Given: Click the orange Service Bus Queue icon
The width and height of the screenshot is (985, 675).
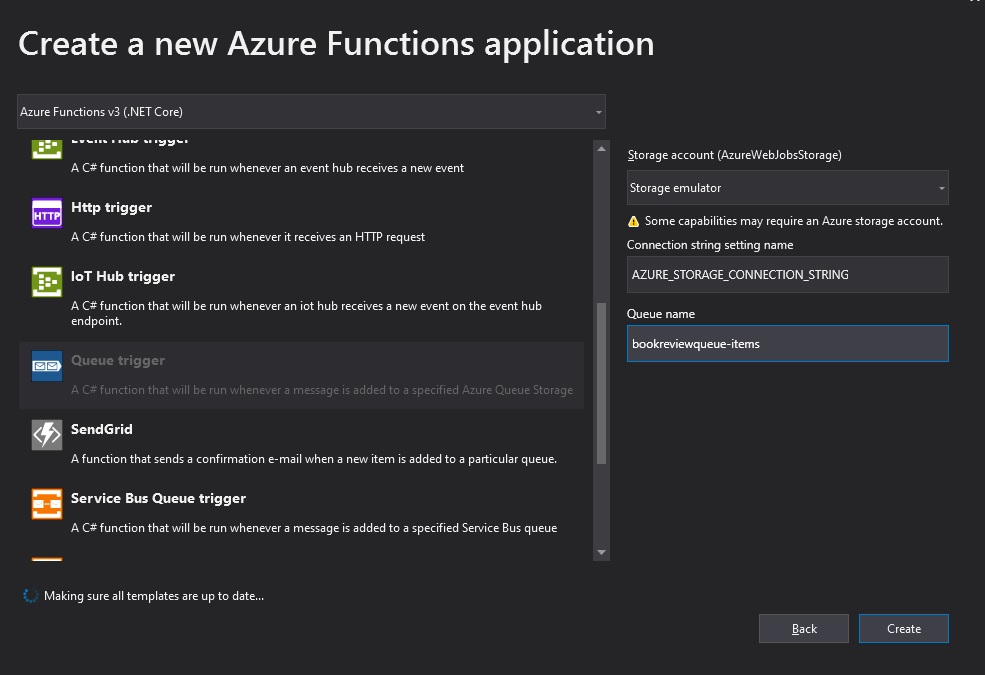Looking at the screenshot, I should point(47,504).
